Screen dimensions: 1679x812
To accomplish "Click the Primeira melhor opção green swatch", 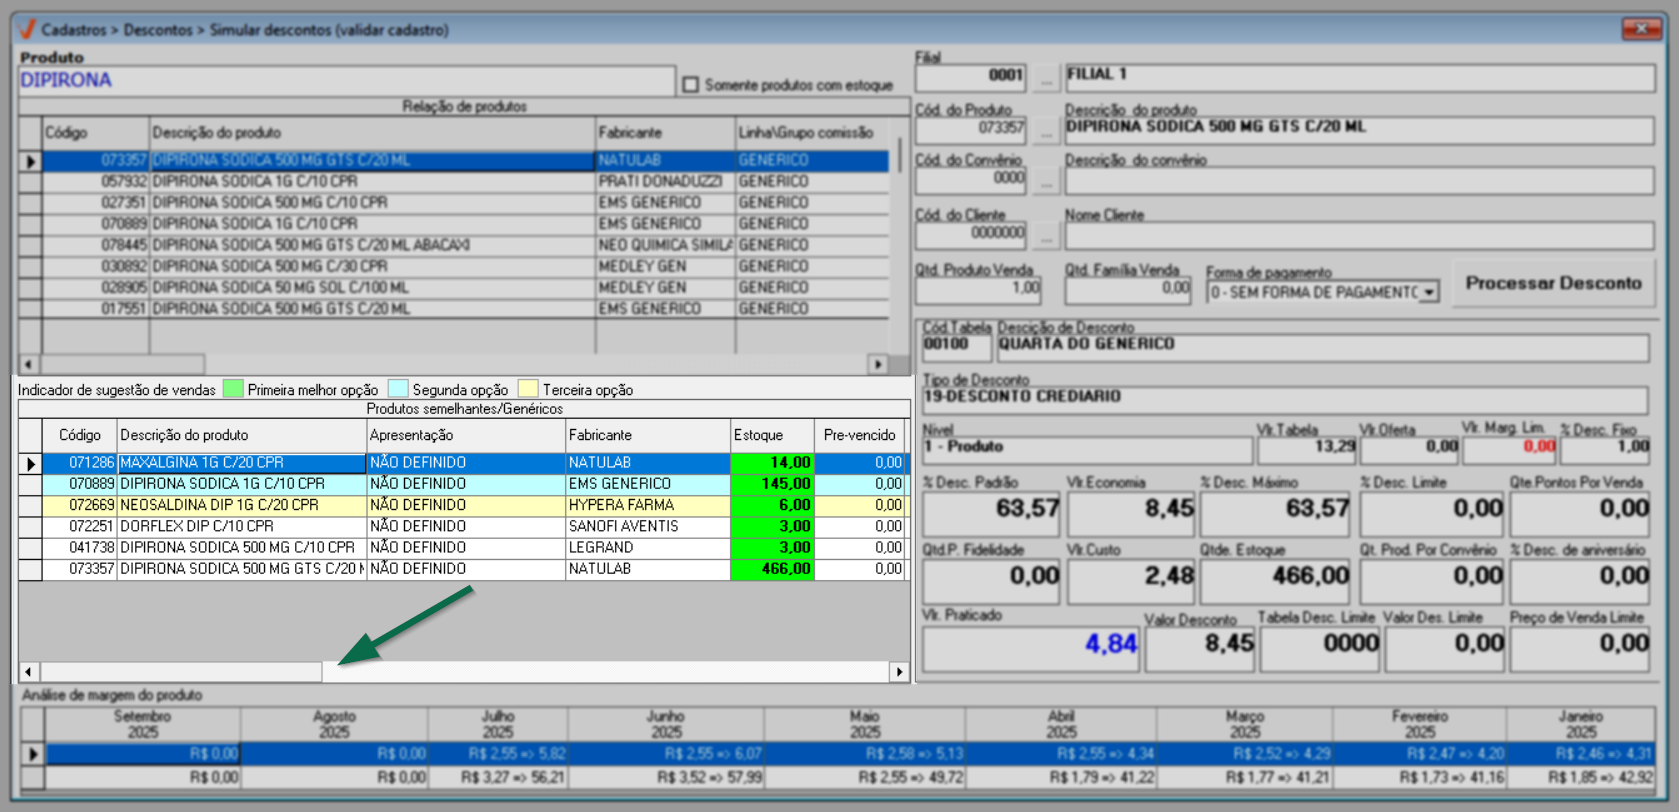I will click(x=233, y=389).
